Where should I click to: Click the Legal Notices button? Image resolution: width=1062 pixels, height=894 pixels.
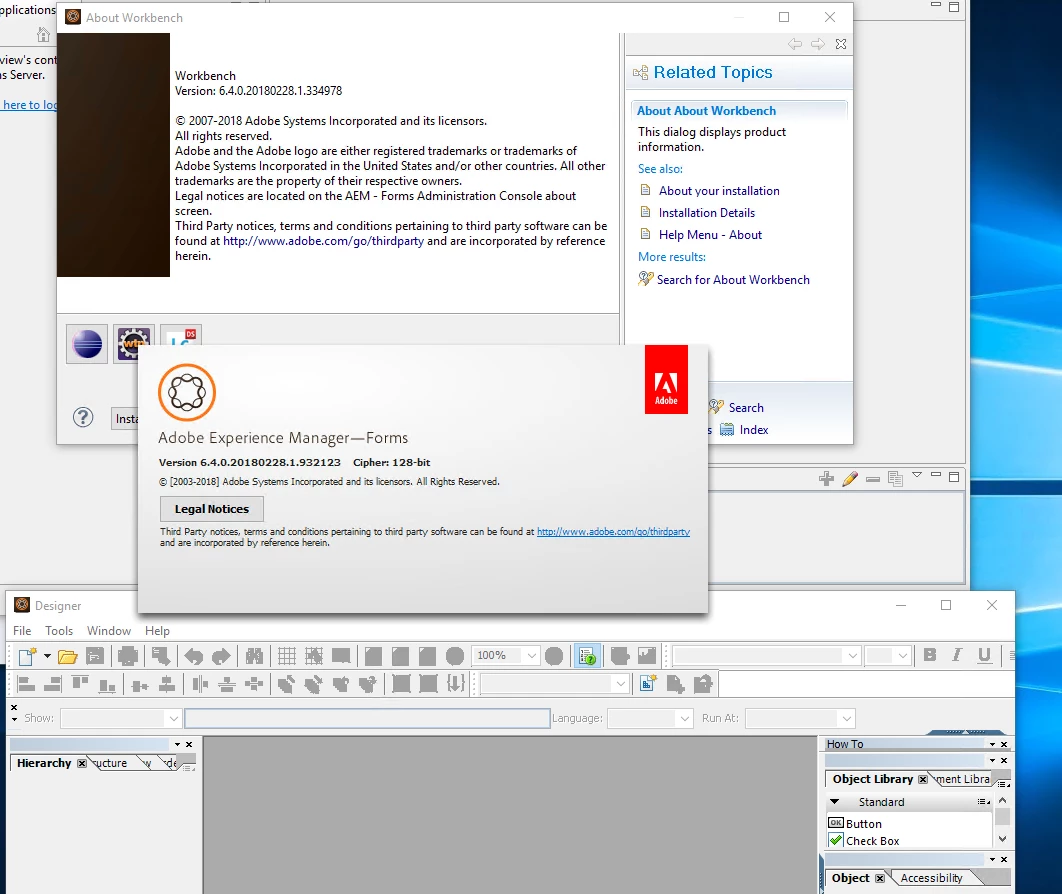(212, 509)
